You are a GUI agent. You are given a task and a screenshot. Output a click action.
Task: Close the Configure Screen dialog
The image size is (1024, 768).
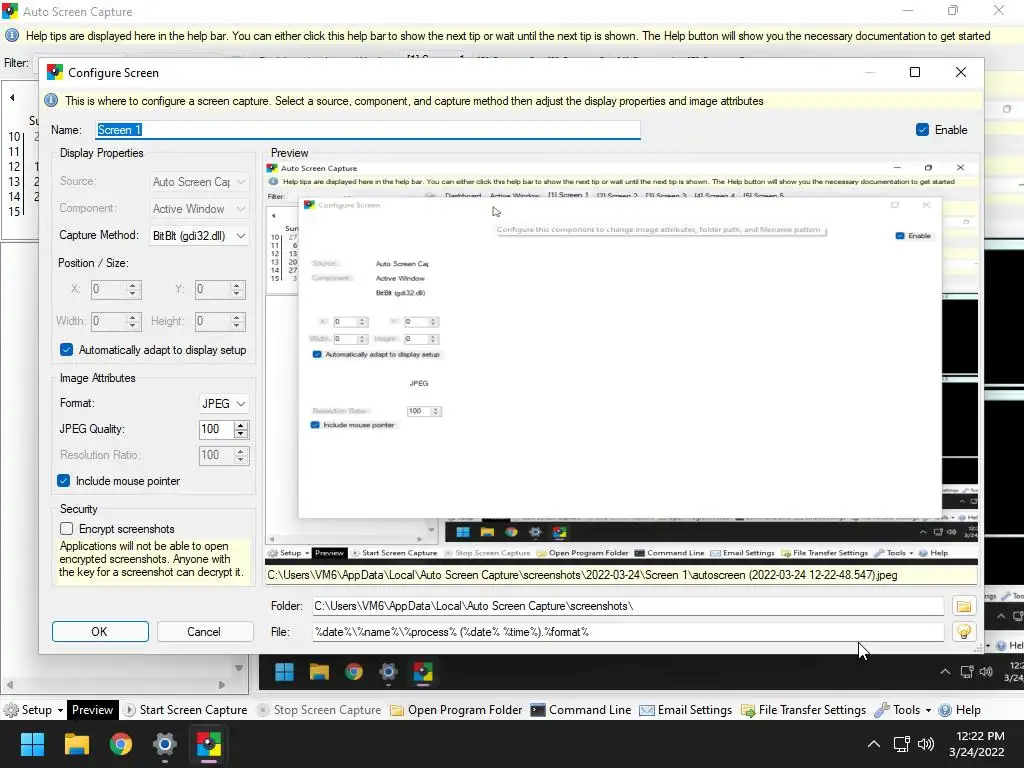[x=960, y=72]
